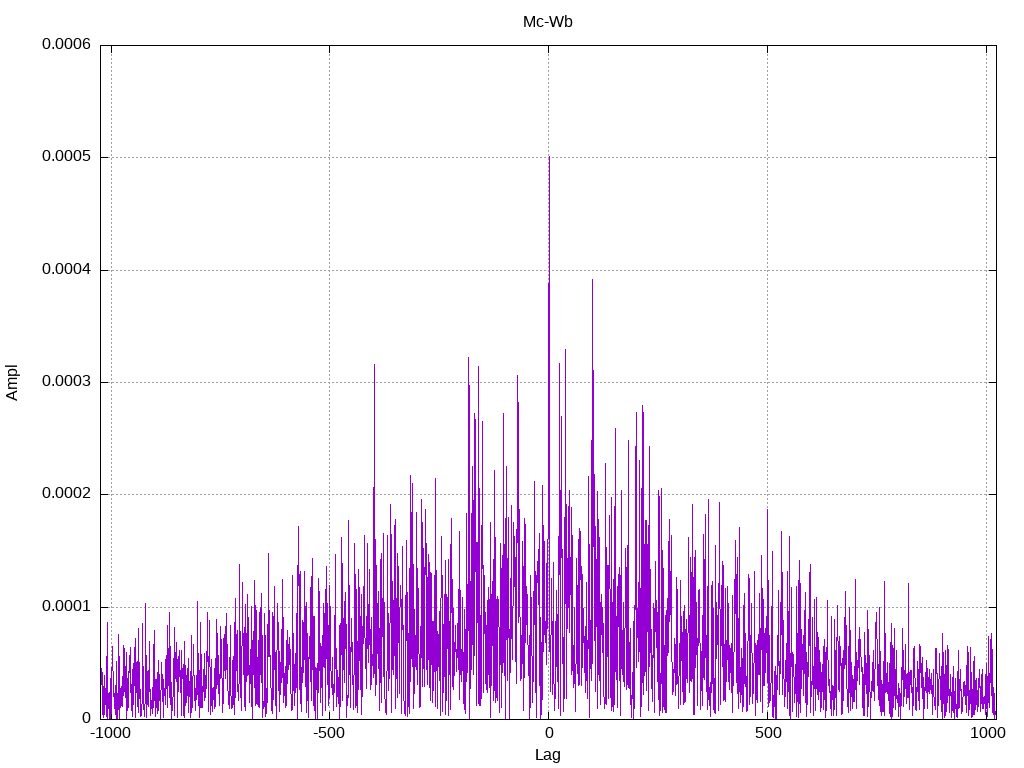Select the 0.0001 y-axis tick label

click(66, 607)
